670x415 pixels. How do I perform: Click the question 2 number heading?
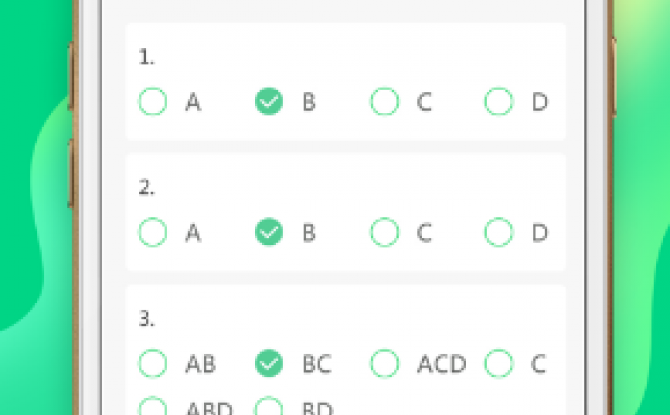coord(147,188)
